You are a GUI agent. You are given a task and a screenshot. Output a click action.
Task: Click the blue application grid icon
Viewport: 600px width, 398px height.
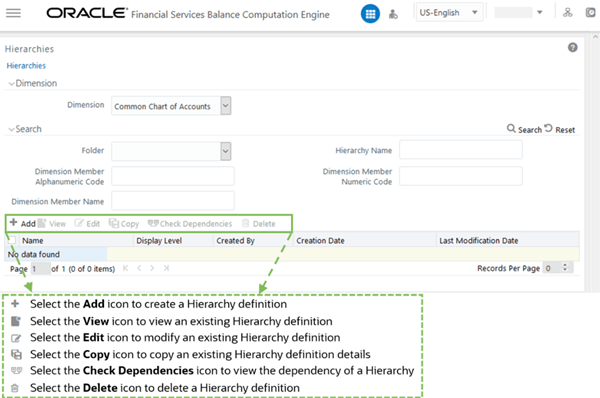coord(370,14)
